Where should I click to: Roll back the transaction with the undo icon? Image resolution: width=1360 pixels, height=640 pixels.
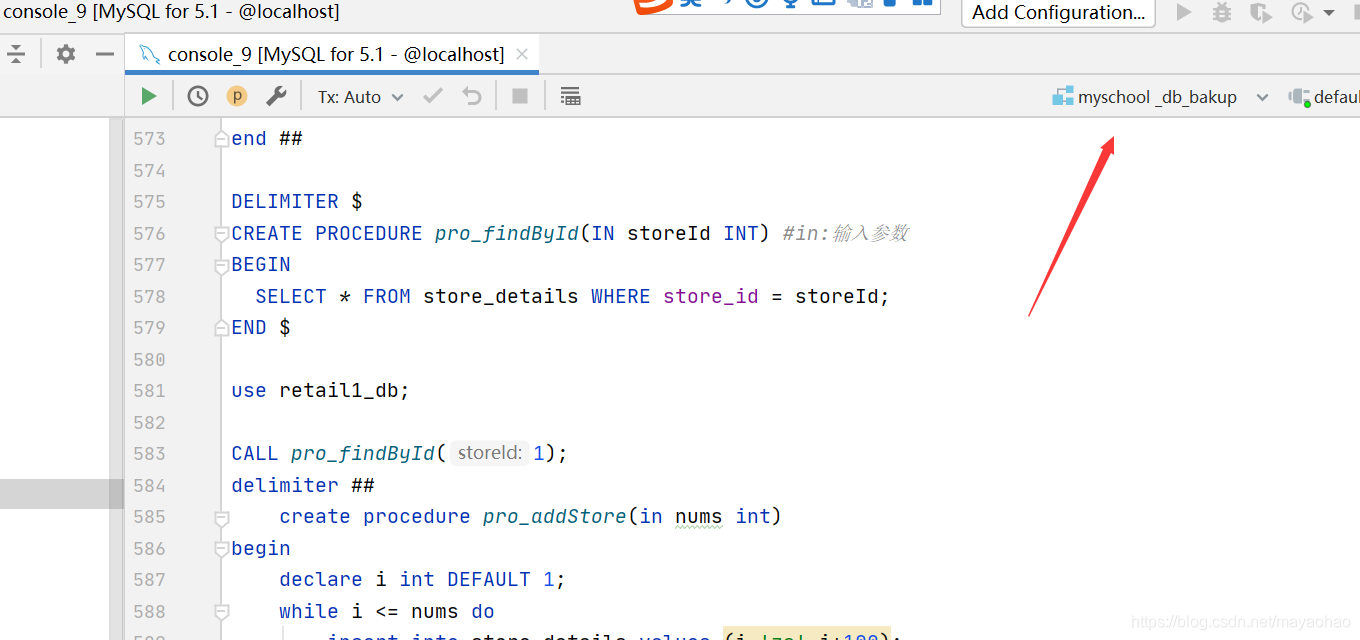pyautogui.click(x=470, y=95)
